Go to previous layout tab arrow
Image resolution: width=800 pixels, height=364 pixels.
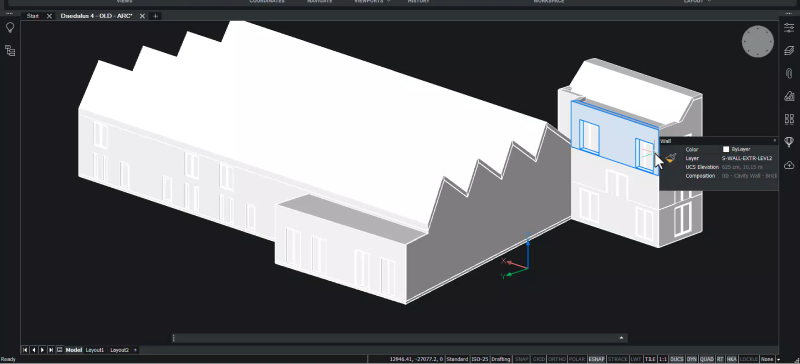(x=34, y=350)
